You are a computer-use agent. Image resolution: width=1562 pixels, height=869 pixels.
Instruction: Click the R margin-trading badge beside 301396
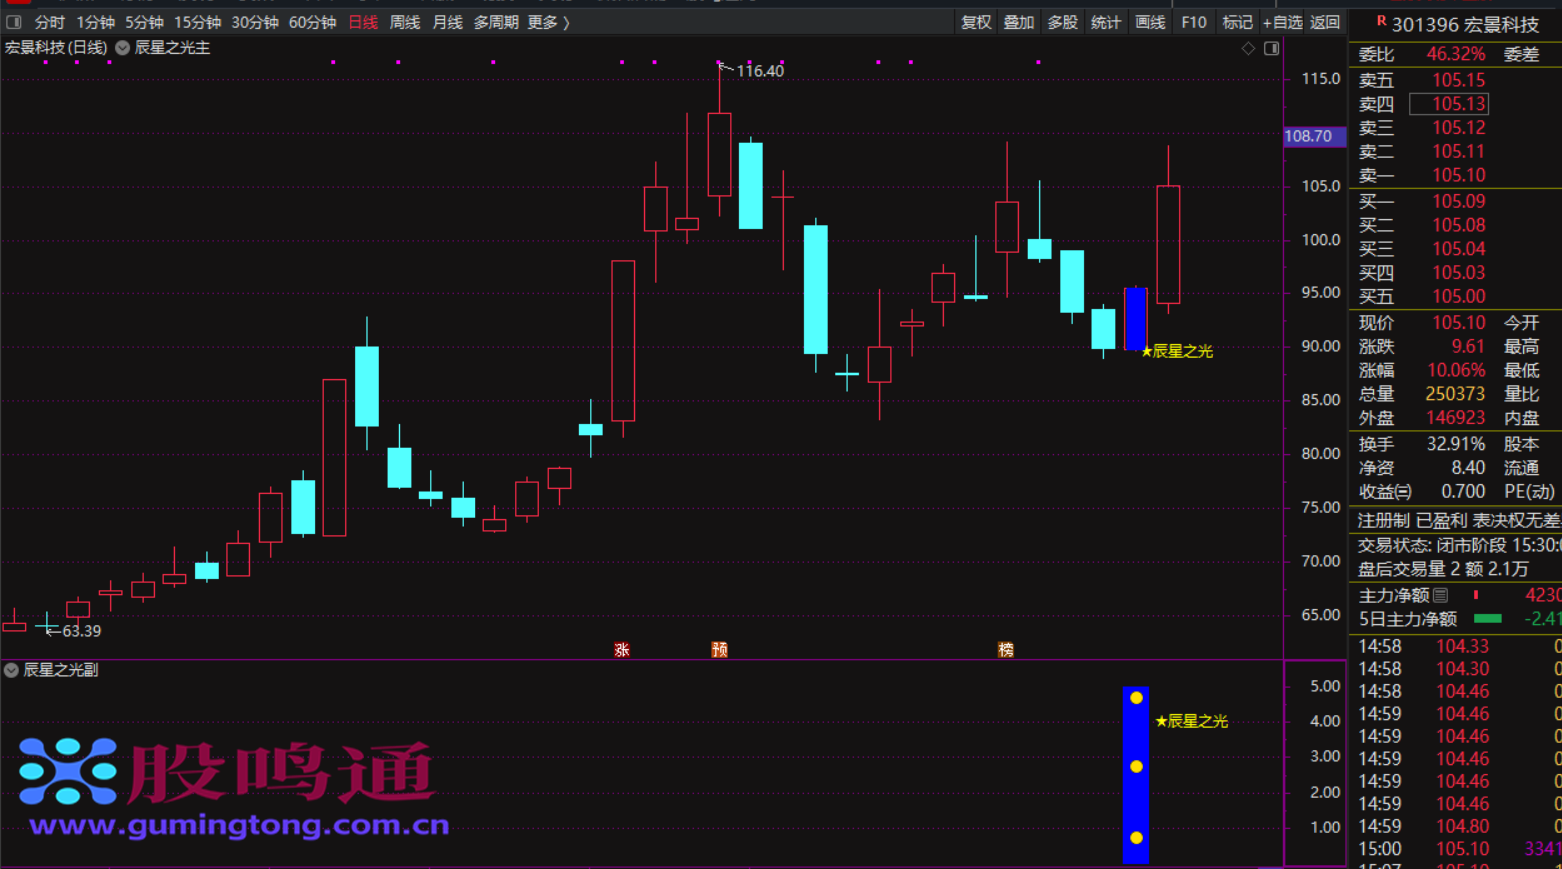(1380, 21)
